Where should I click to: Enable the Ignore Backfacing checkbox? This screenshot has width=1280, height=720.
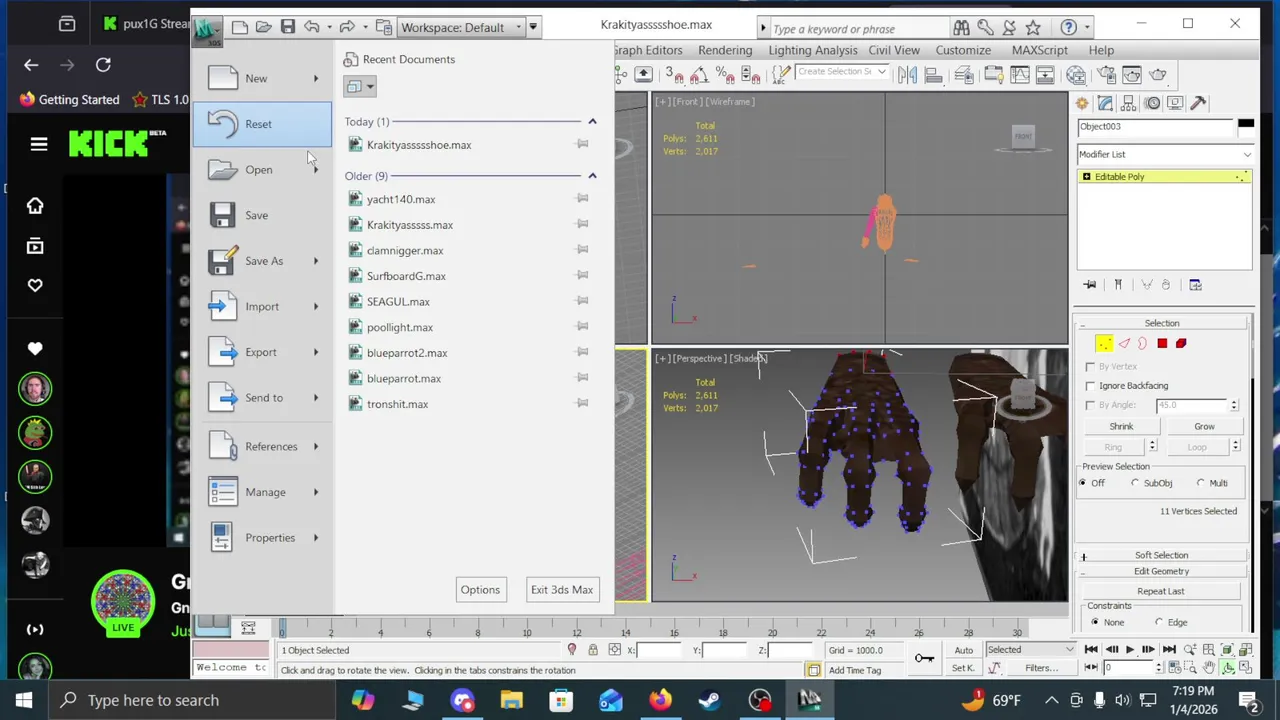click(x=1091, y=386)
